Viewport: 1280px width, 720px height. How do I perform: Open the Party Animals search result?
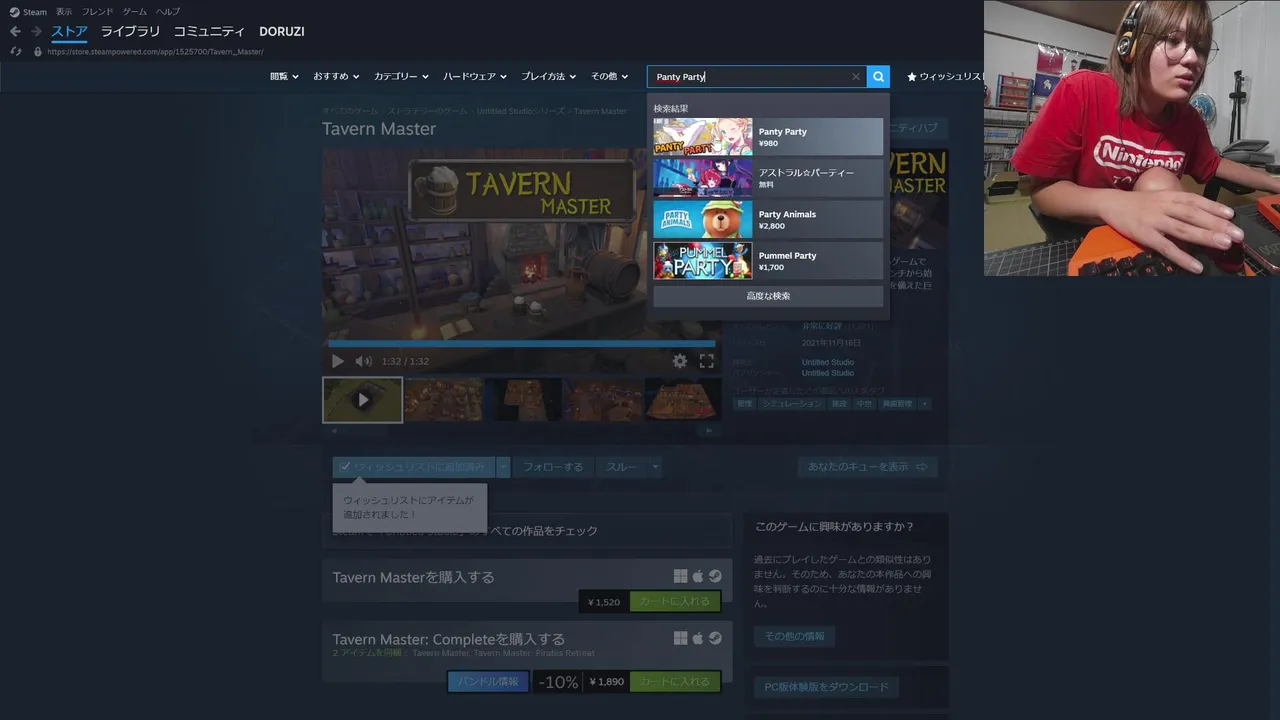point(768,219)
